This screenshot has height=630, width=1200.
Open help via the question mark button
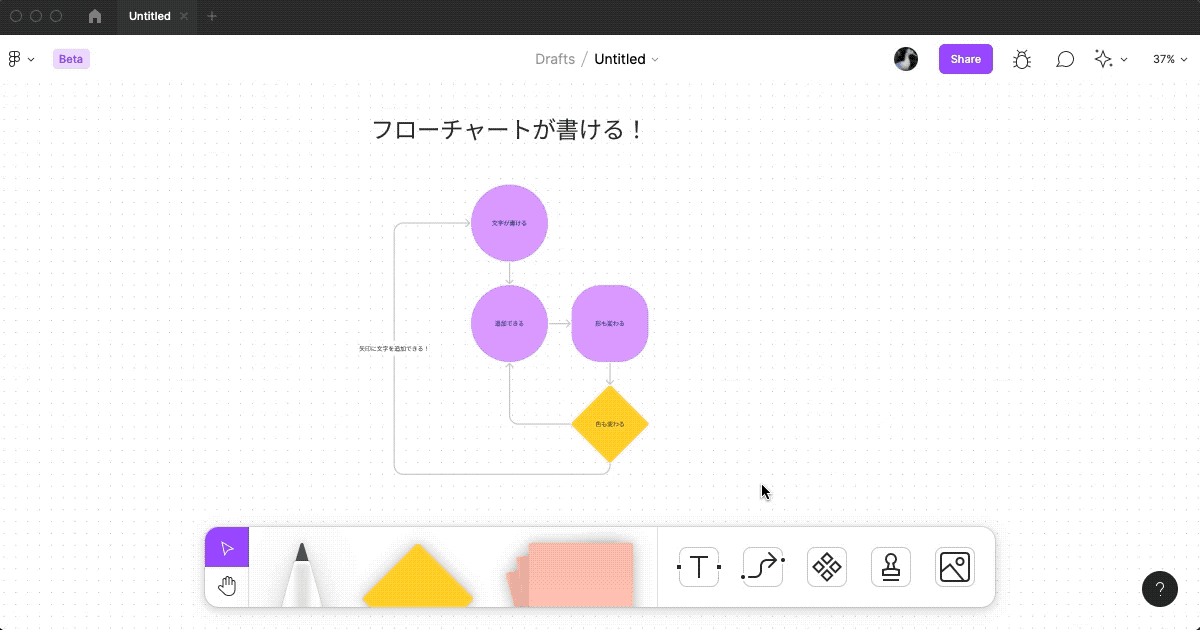pos(1159,589)
